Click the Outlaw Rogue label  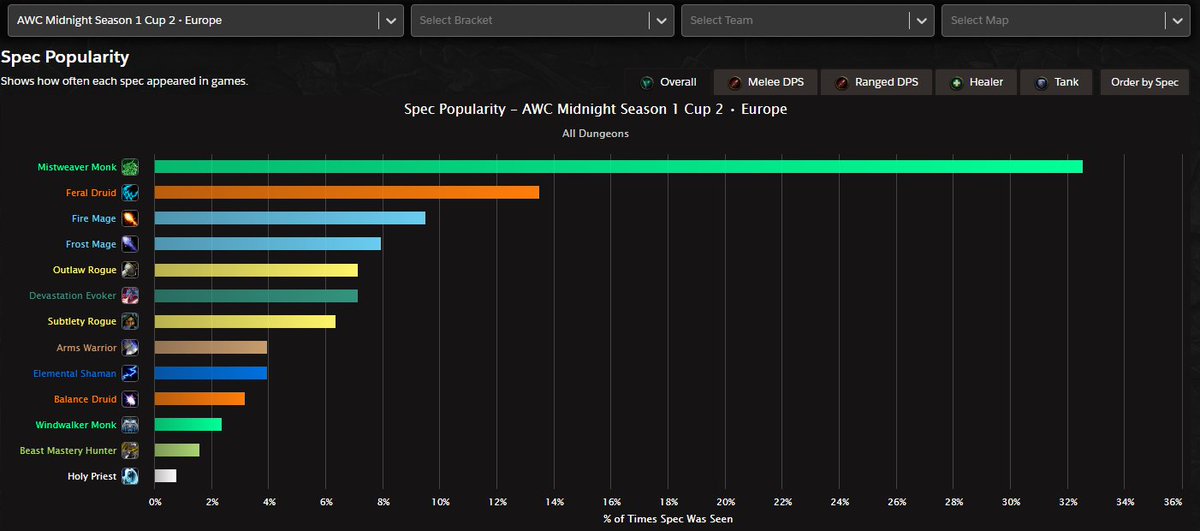point(85,270)
